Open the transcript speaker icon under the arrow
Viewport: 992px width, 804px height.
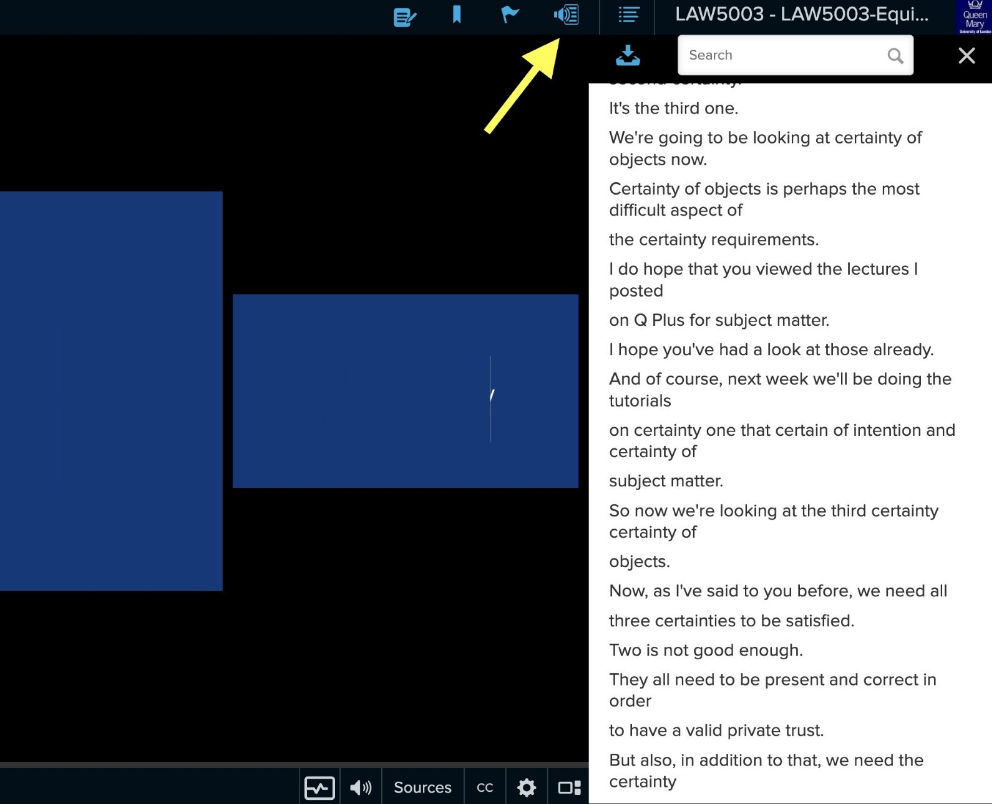point(565,16)
